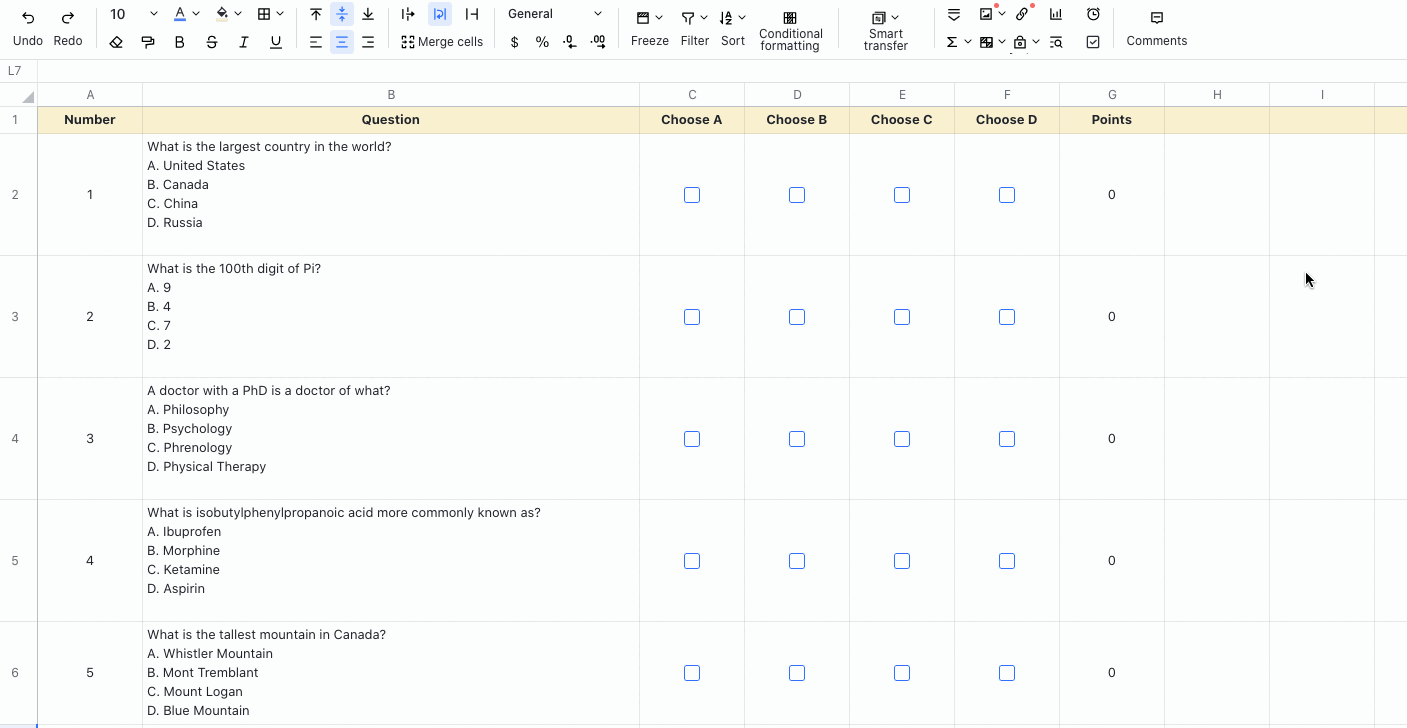Toggle text wrap for cells
Screen dimensions: 1407x728
click(x=440, y=13)
